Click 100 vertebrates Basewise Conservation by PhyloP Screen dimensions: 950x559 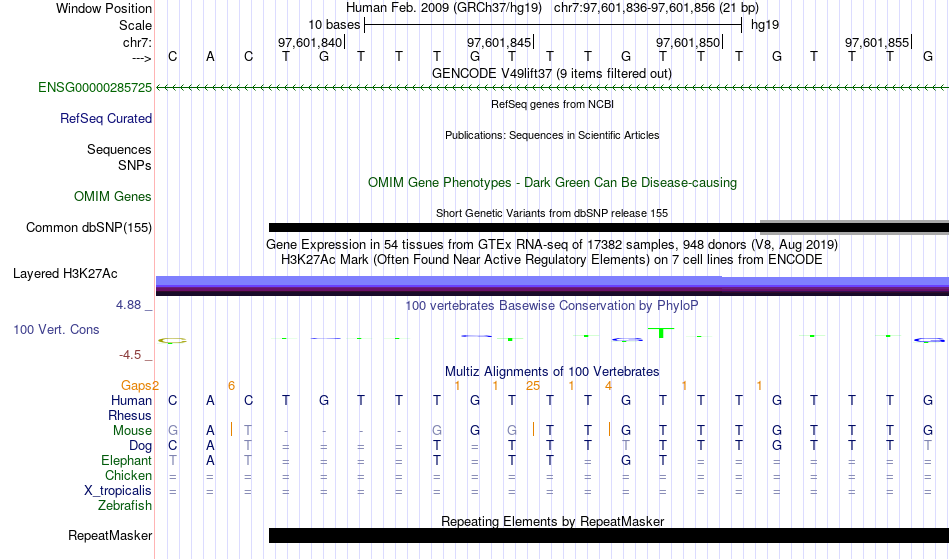552,306
